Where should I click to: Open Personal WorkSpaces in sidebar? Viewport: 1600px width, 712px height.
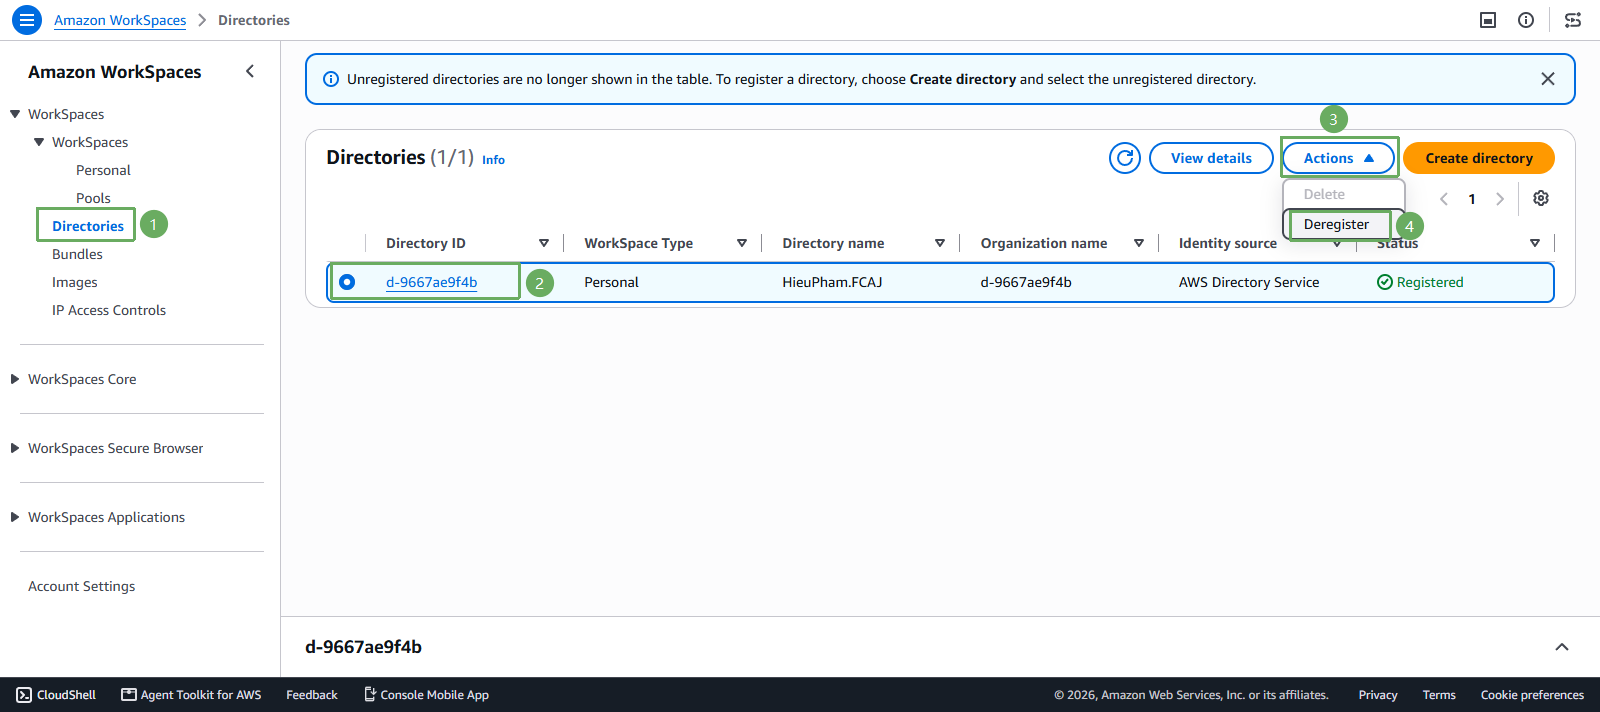[x=103, y=170]
